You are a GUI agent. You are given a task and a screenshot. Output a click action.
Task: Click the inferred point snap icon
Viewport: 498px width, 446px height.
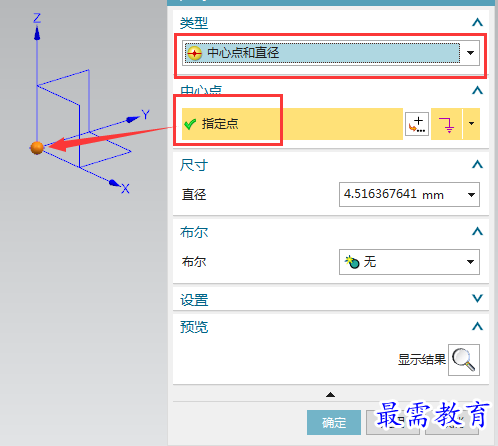[x=447, y=124]
